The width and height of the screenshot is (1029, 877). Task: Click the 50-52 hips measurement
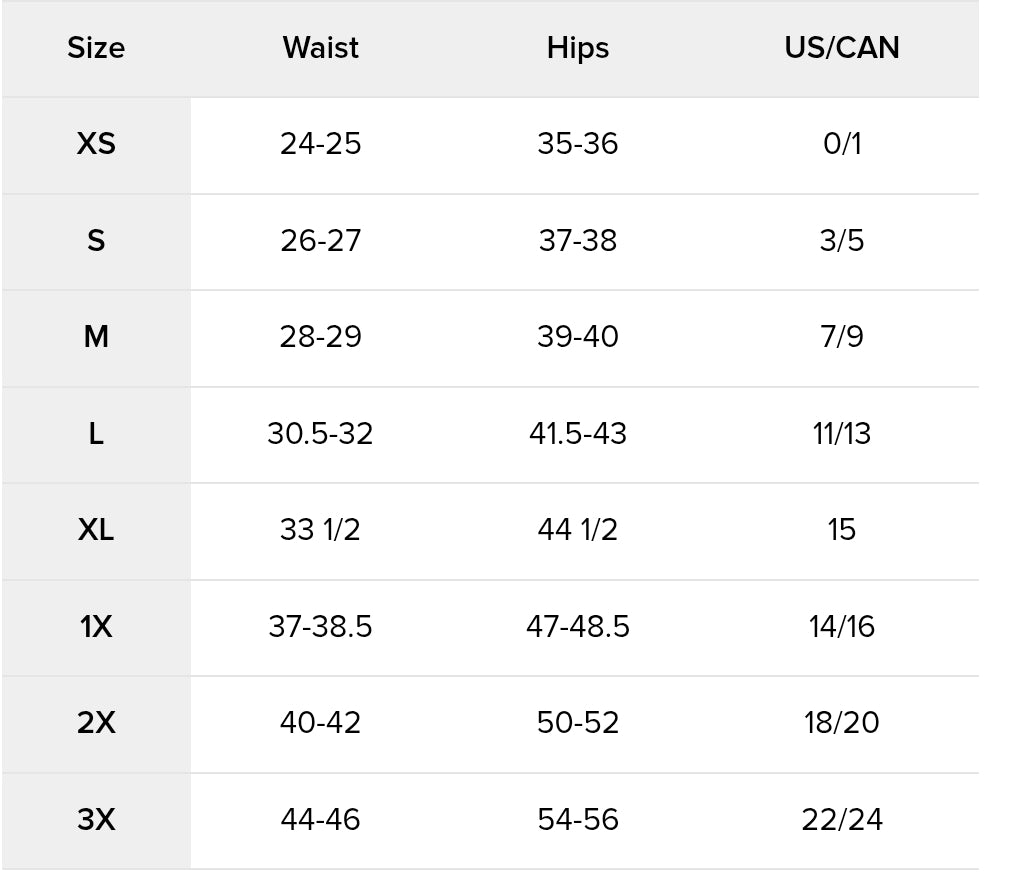578,723
